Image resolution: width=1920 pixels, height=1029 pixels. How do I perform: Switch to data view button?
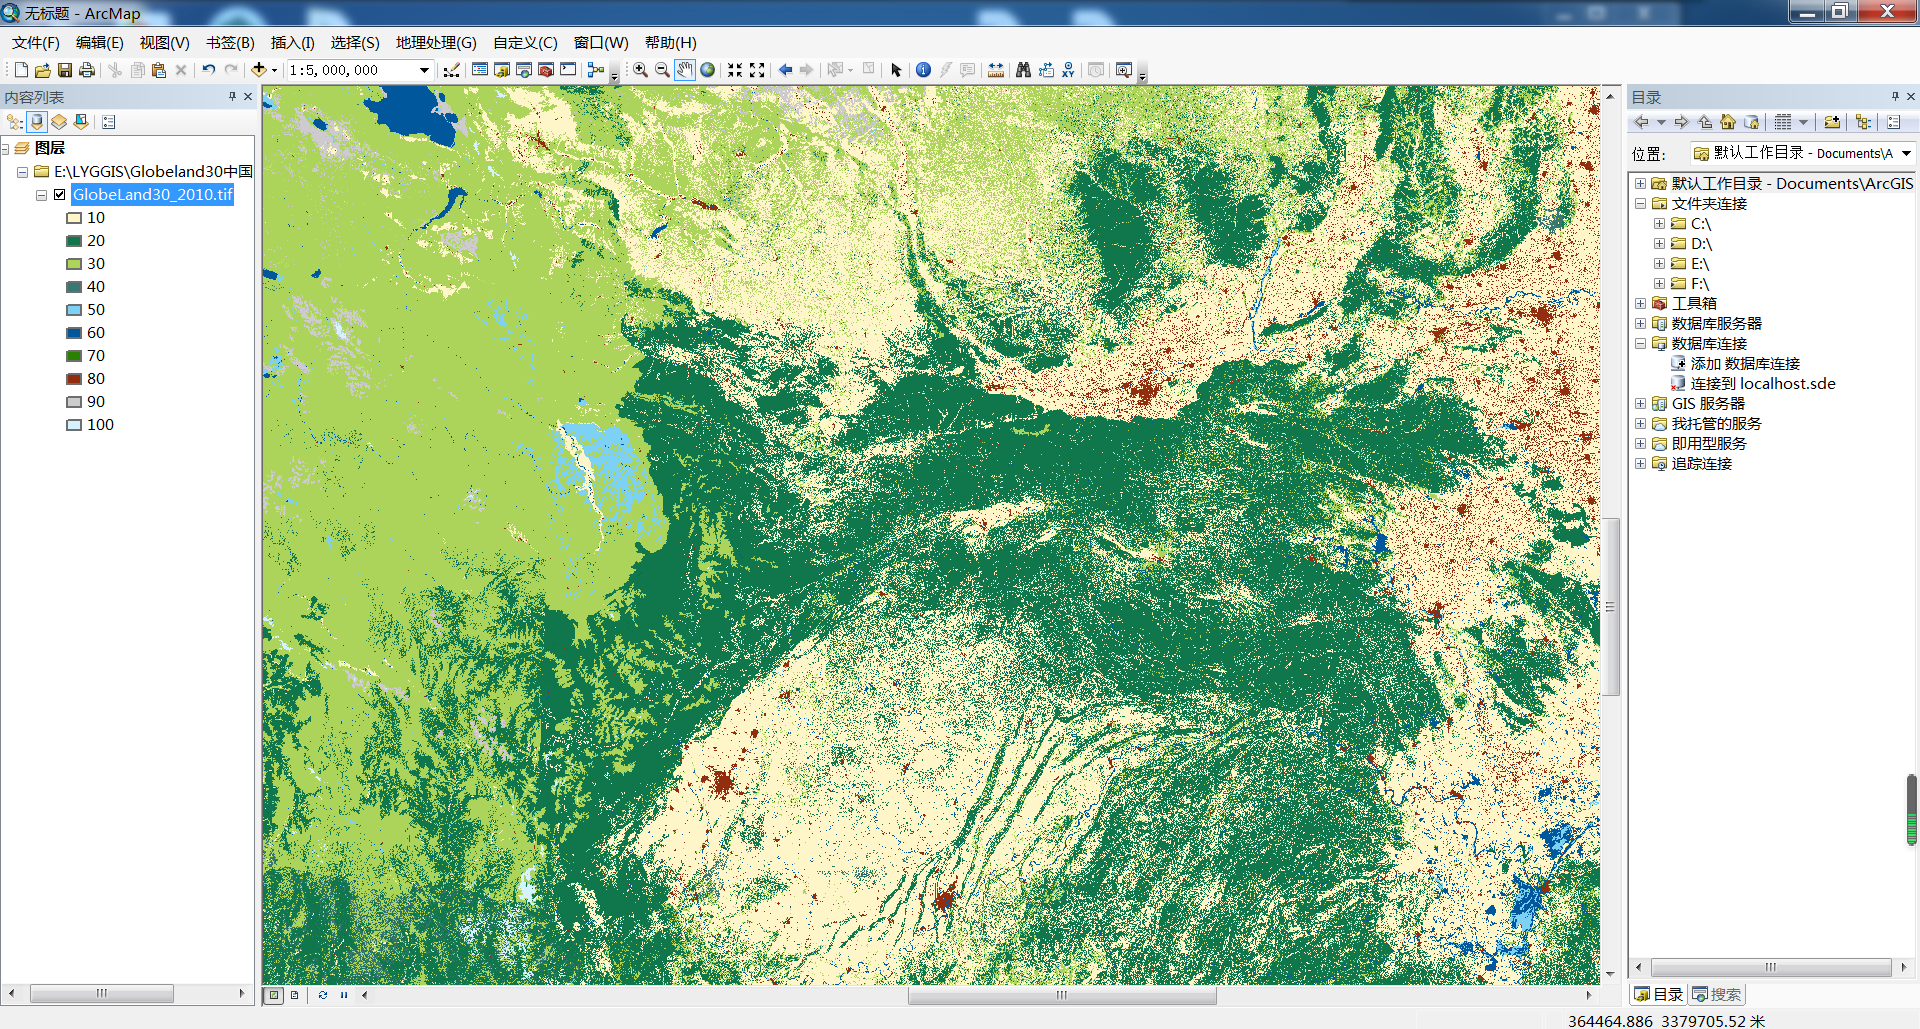(274, 995)
